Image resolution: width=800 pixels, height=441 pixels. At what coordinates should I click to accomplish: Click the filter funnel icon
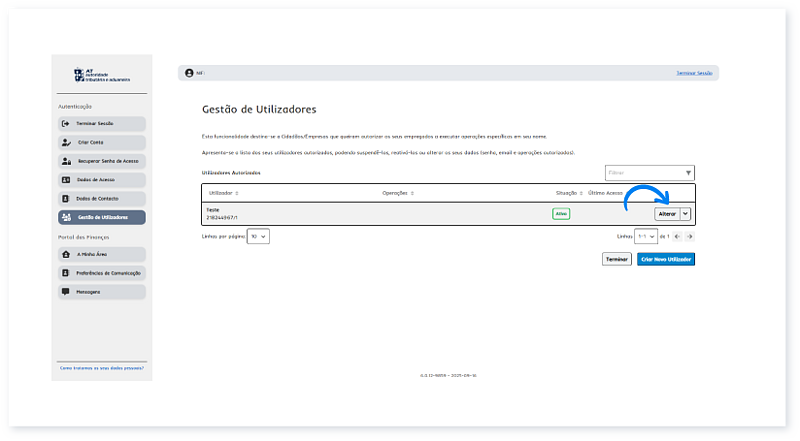(688, 173)
